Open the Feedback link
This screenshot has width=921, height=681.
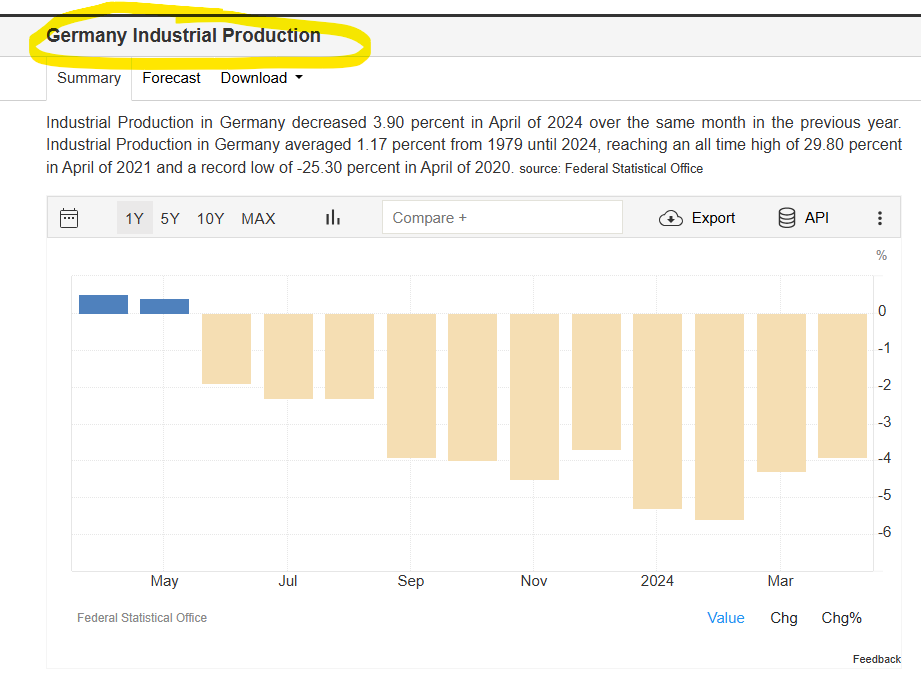click(876, 659)
